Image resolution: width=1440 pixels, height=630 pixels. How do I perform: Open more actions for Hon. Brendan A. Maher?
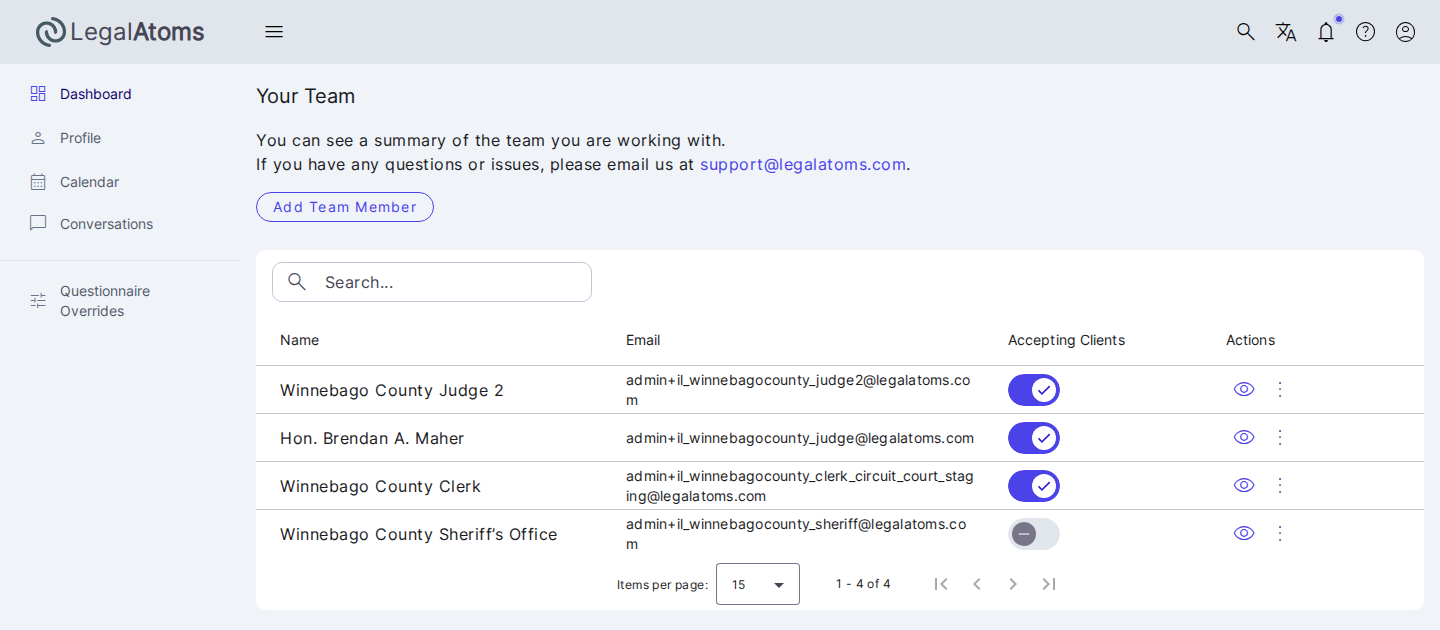pos(1280,437)
